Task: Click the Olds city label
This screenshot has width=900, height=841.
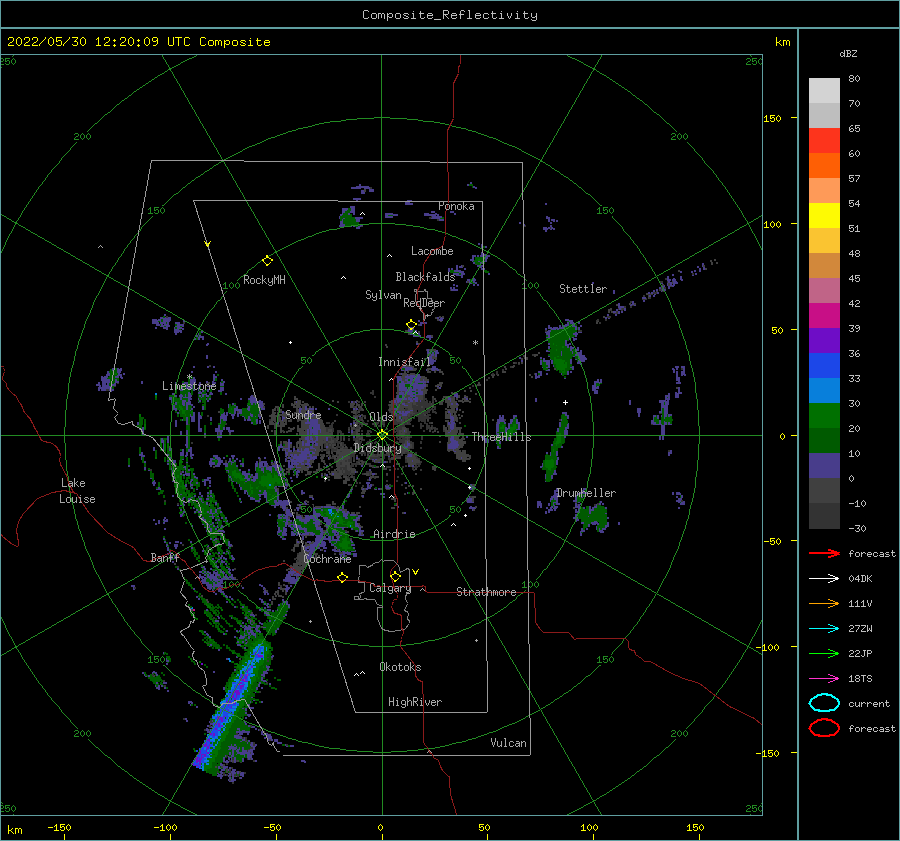Action: pyautogui.click(x=381, y=417)
